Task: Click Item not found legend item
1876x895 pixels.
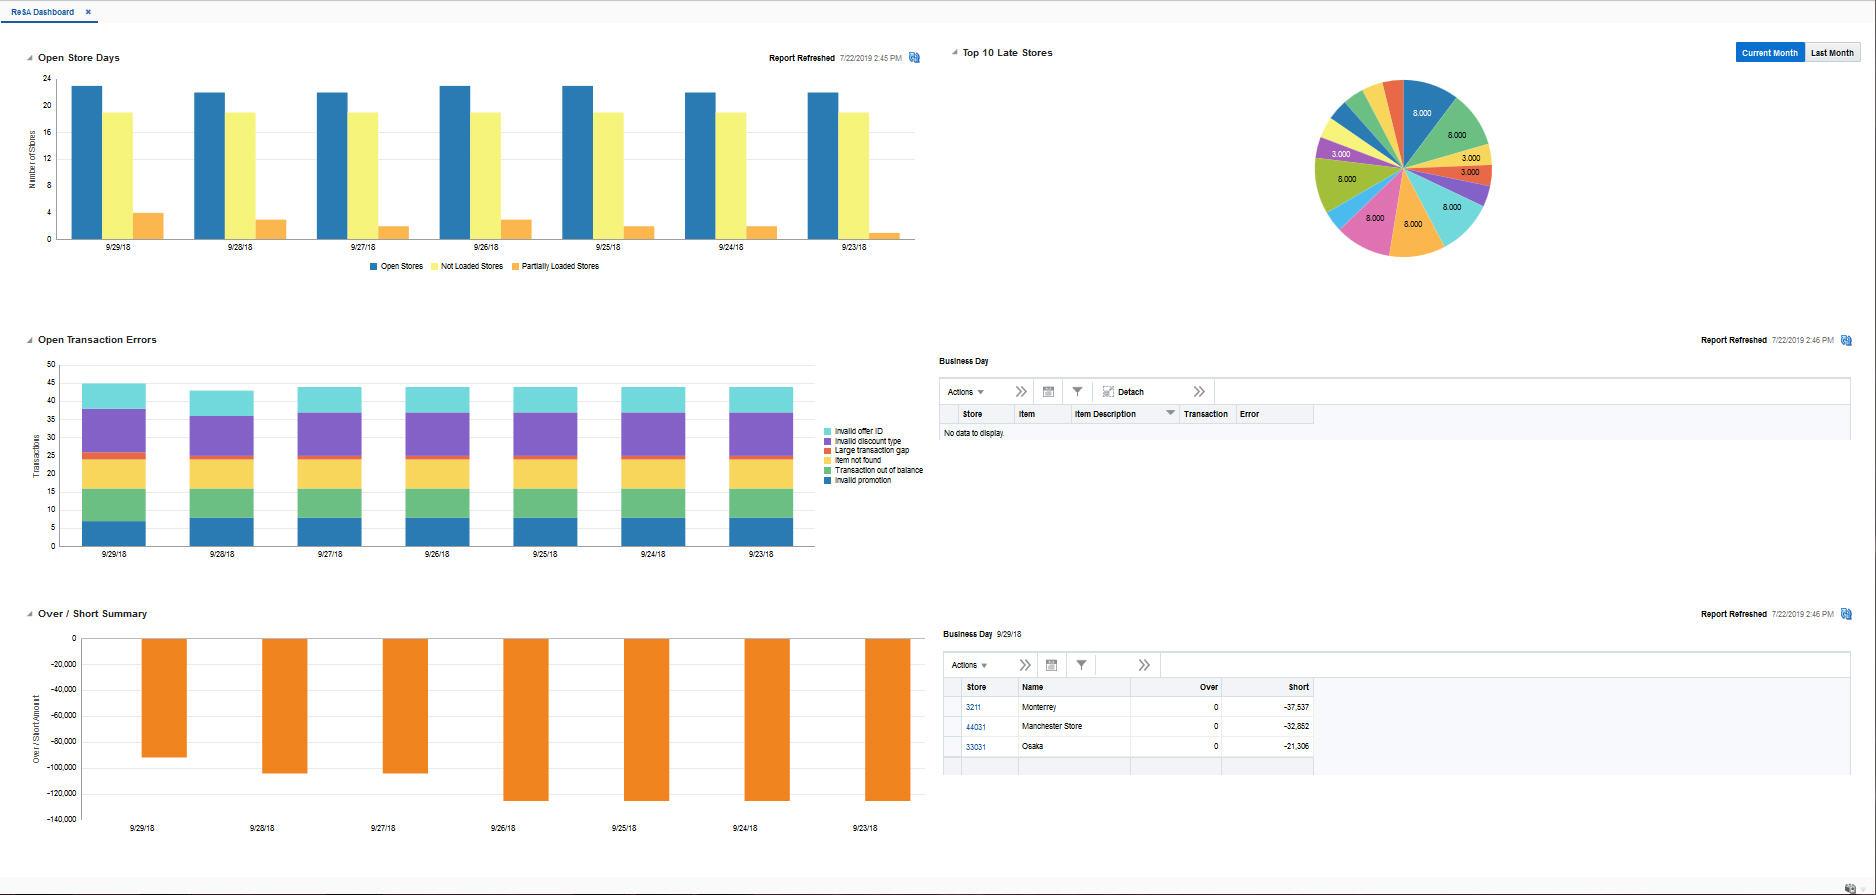Action: pyautogui.click(x=852, y=460)
